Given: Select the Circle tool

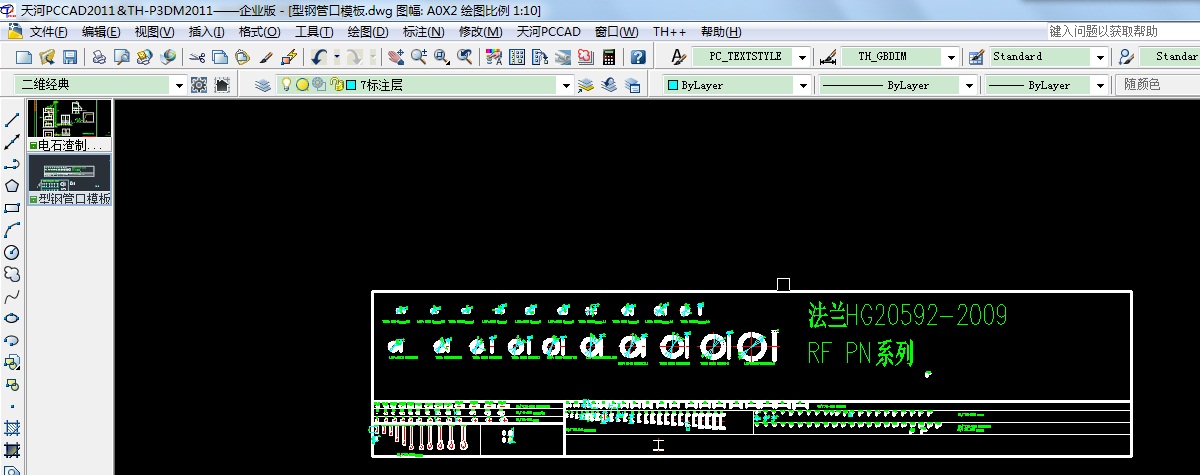Looking at the screenshot, I should 12,252.
